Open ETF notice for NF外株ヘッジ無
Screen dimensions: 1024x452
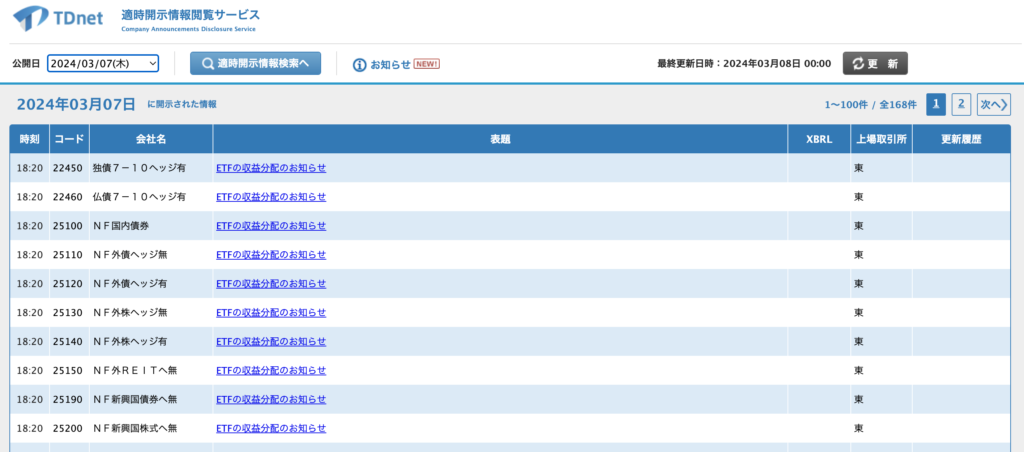click(271, 313)
